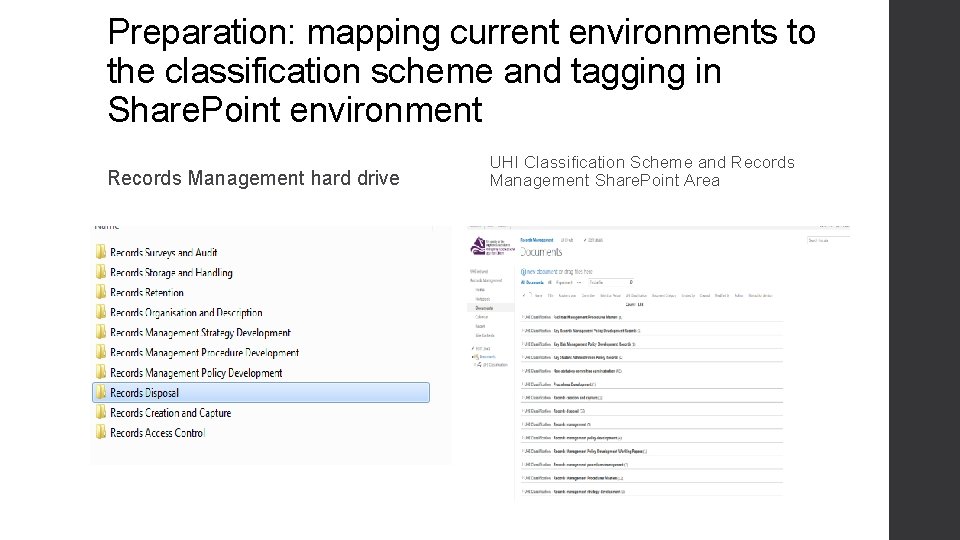This screenshot has width=960, height=540.
Task: Click the Find a file search box
Action: coord(610,283)
